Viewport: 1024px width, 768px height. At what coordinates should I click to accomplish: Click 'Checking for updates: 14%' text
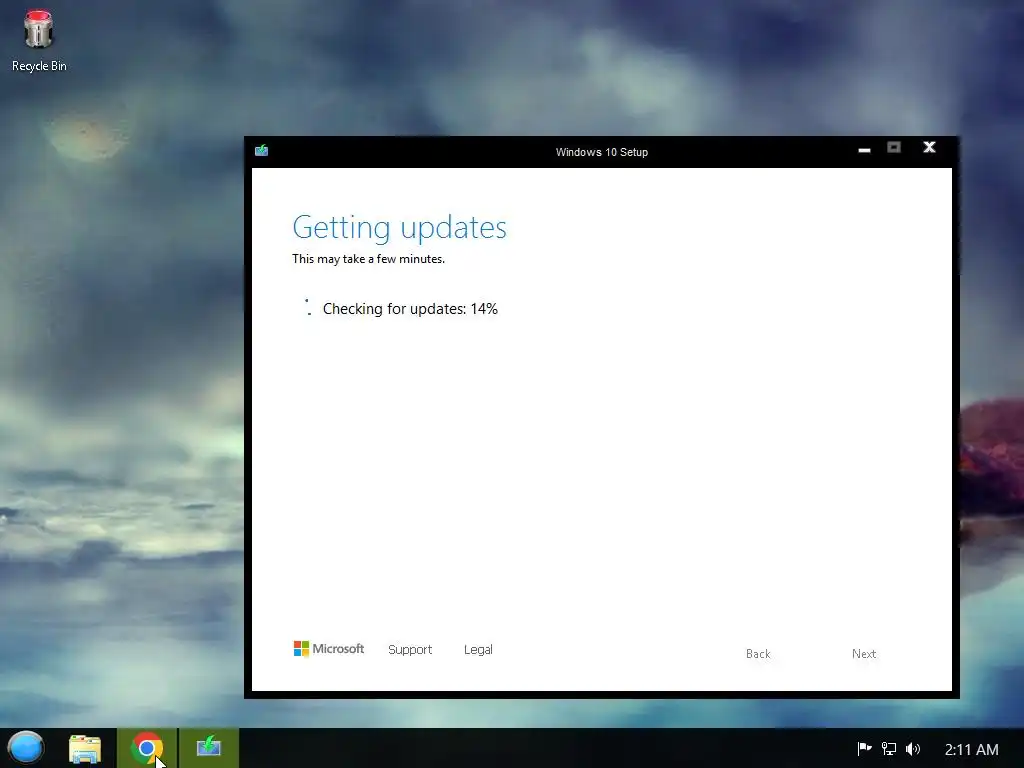click(x=410, y=309)
